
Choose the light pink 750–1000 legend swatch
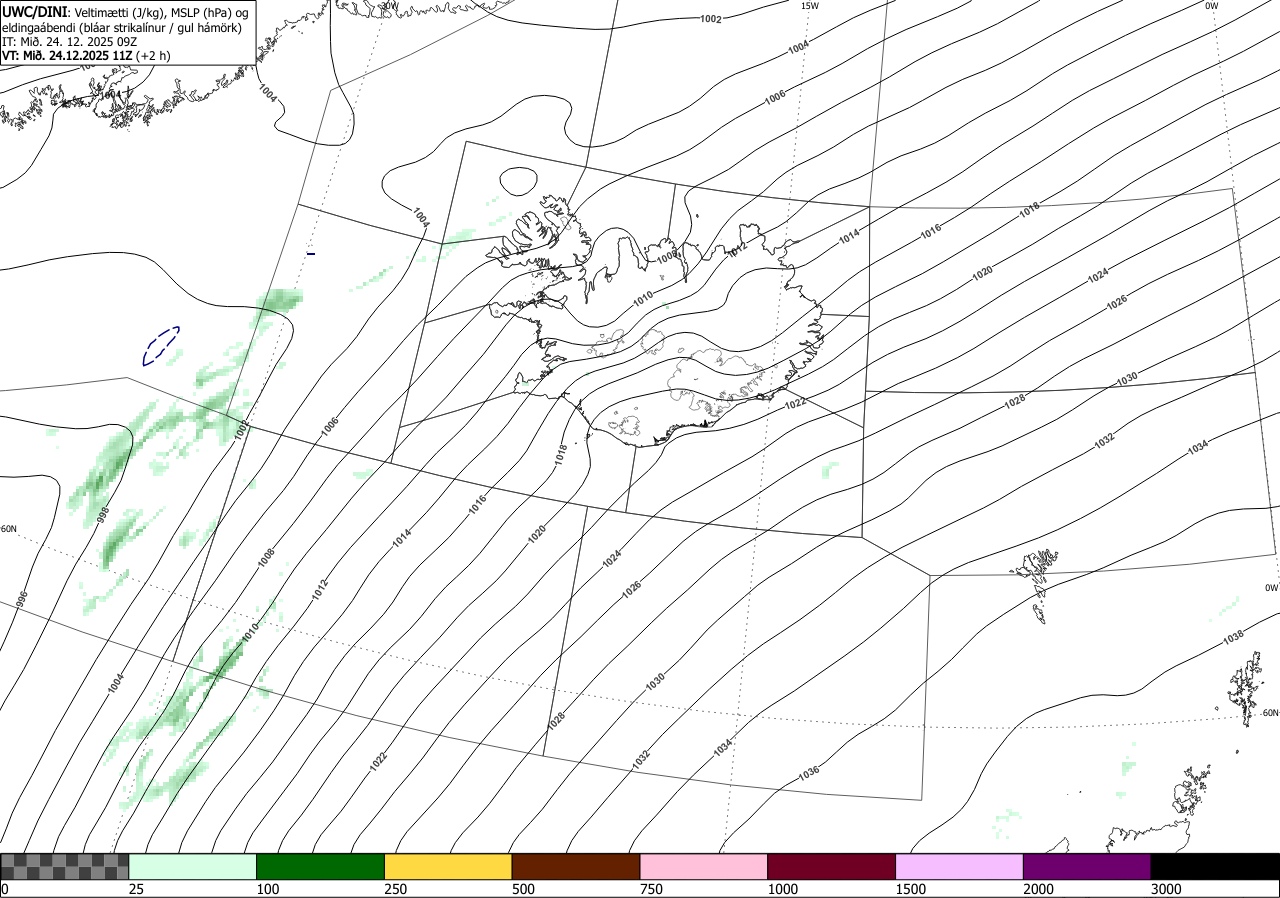tap(704, 866)
